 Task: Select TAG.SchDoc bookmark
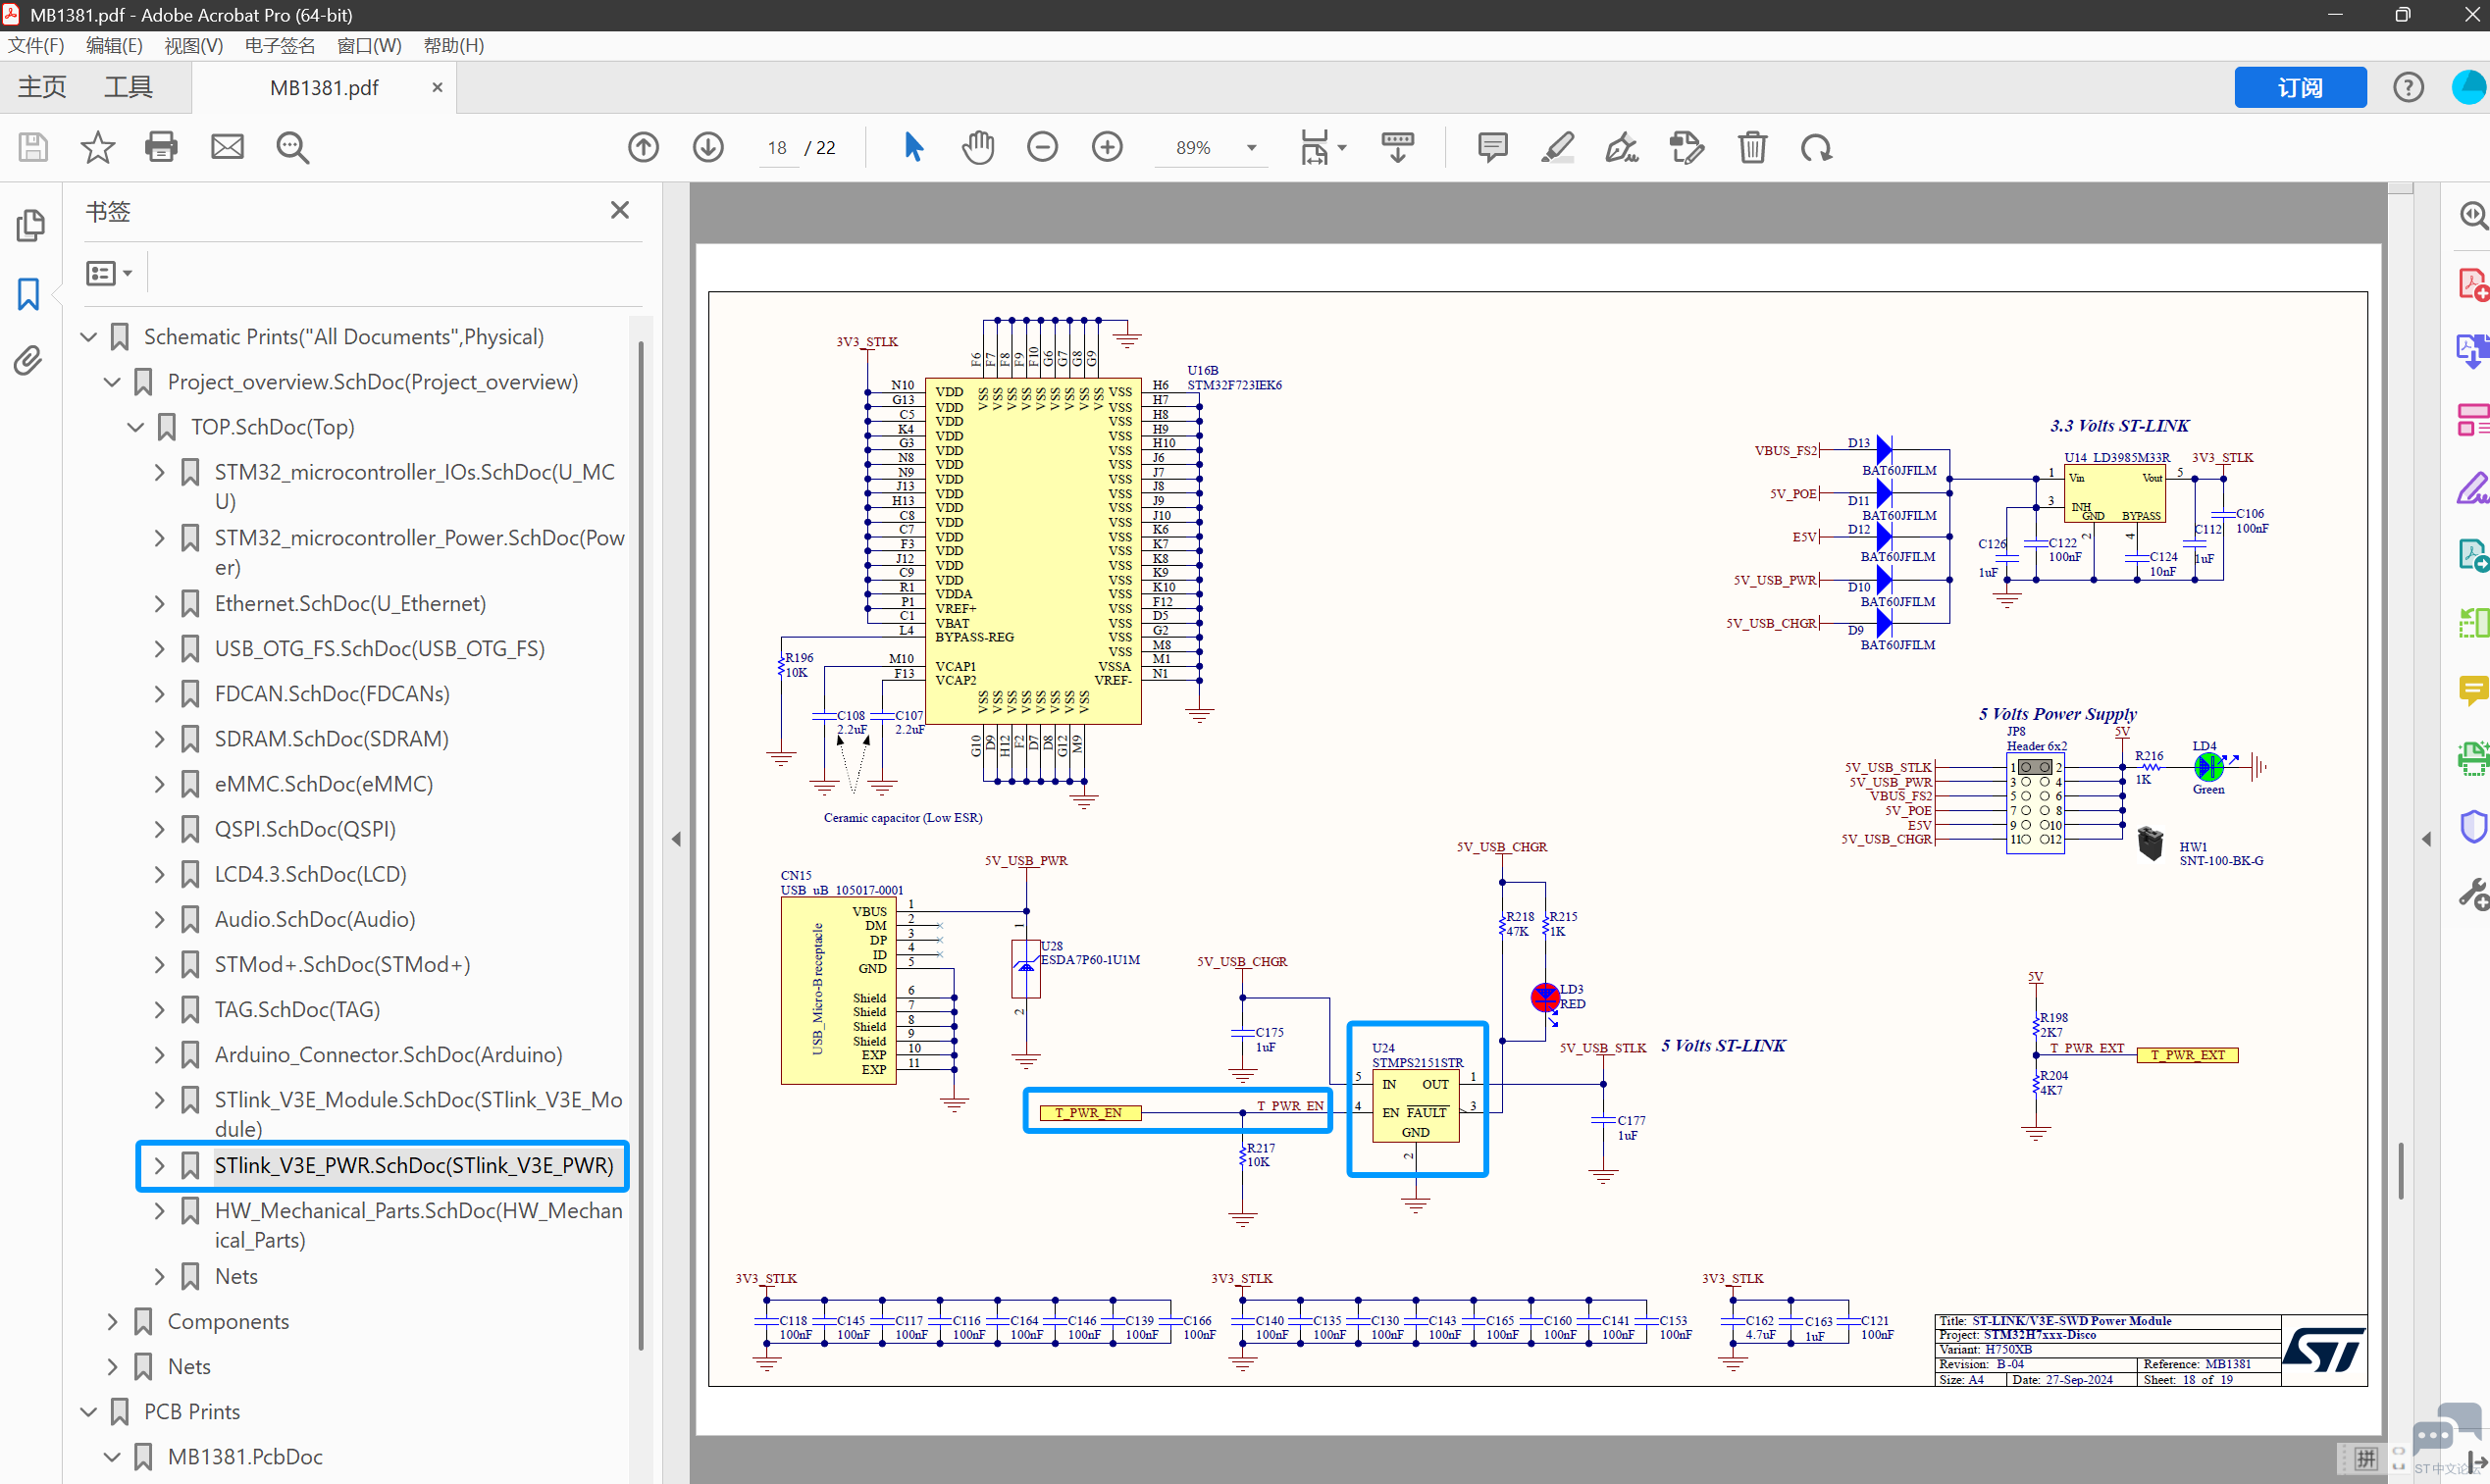[x=298, y=1009]
